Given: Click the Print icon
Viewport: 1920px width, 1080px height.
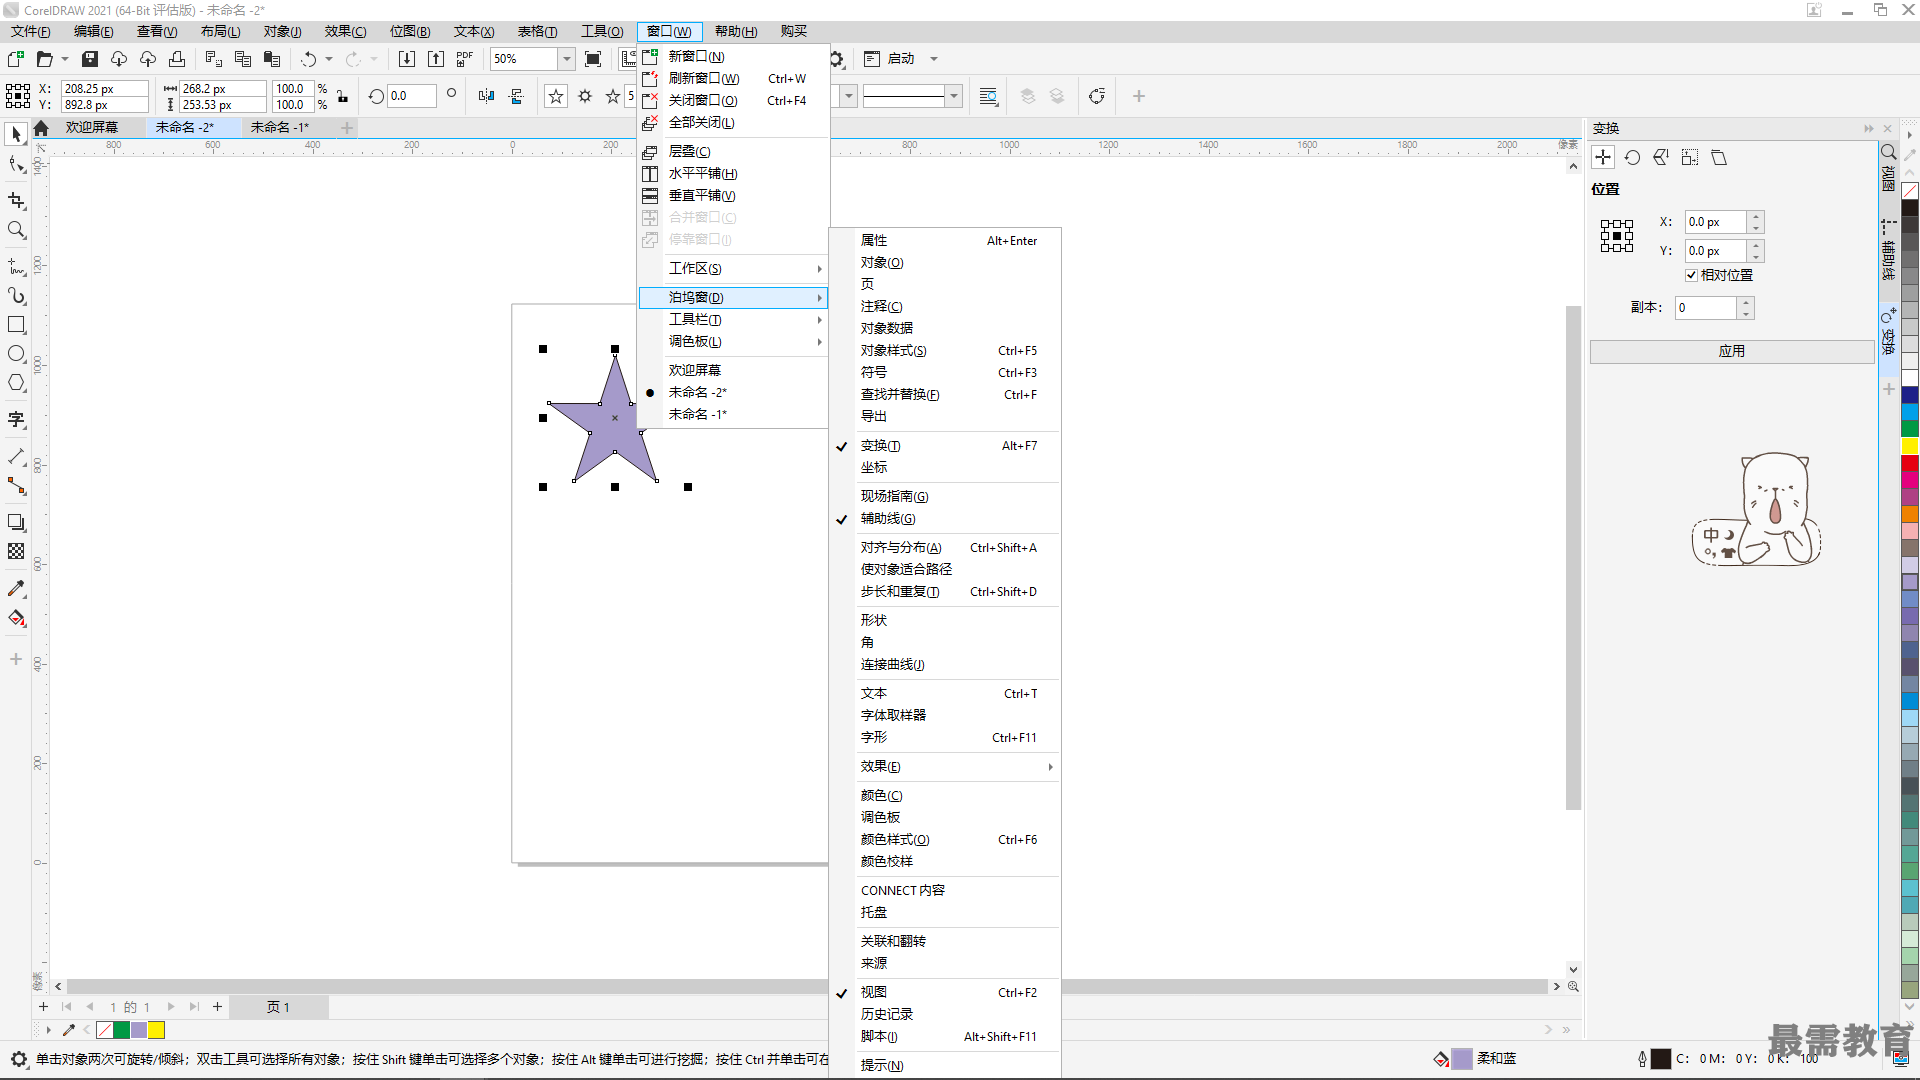Looking at the screenshot, I should pyautogui.click(x=177, y=59).
